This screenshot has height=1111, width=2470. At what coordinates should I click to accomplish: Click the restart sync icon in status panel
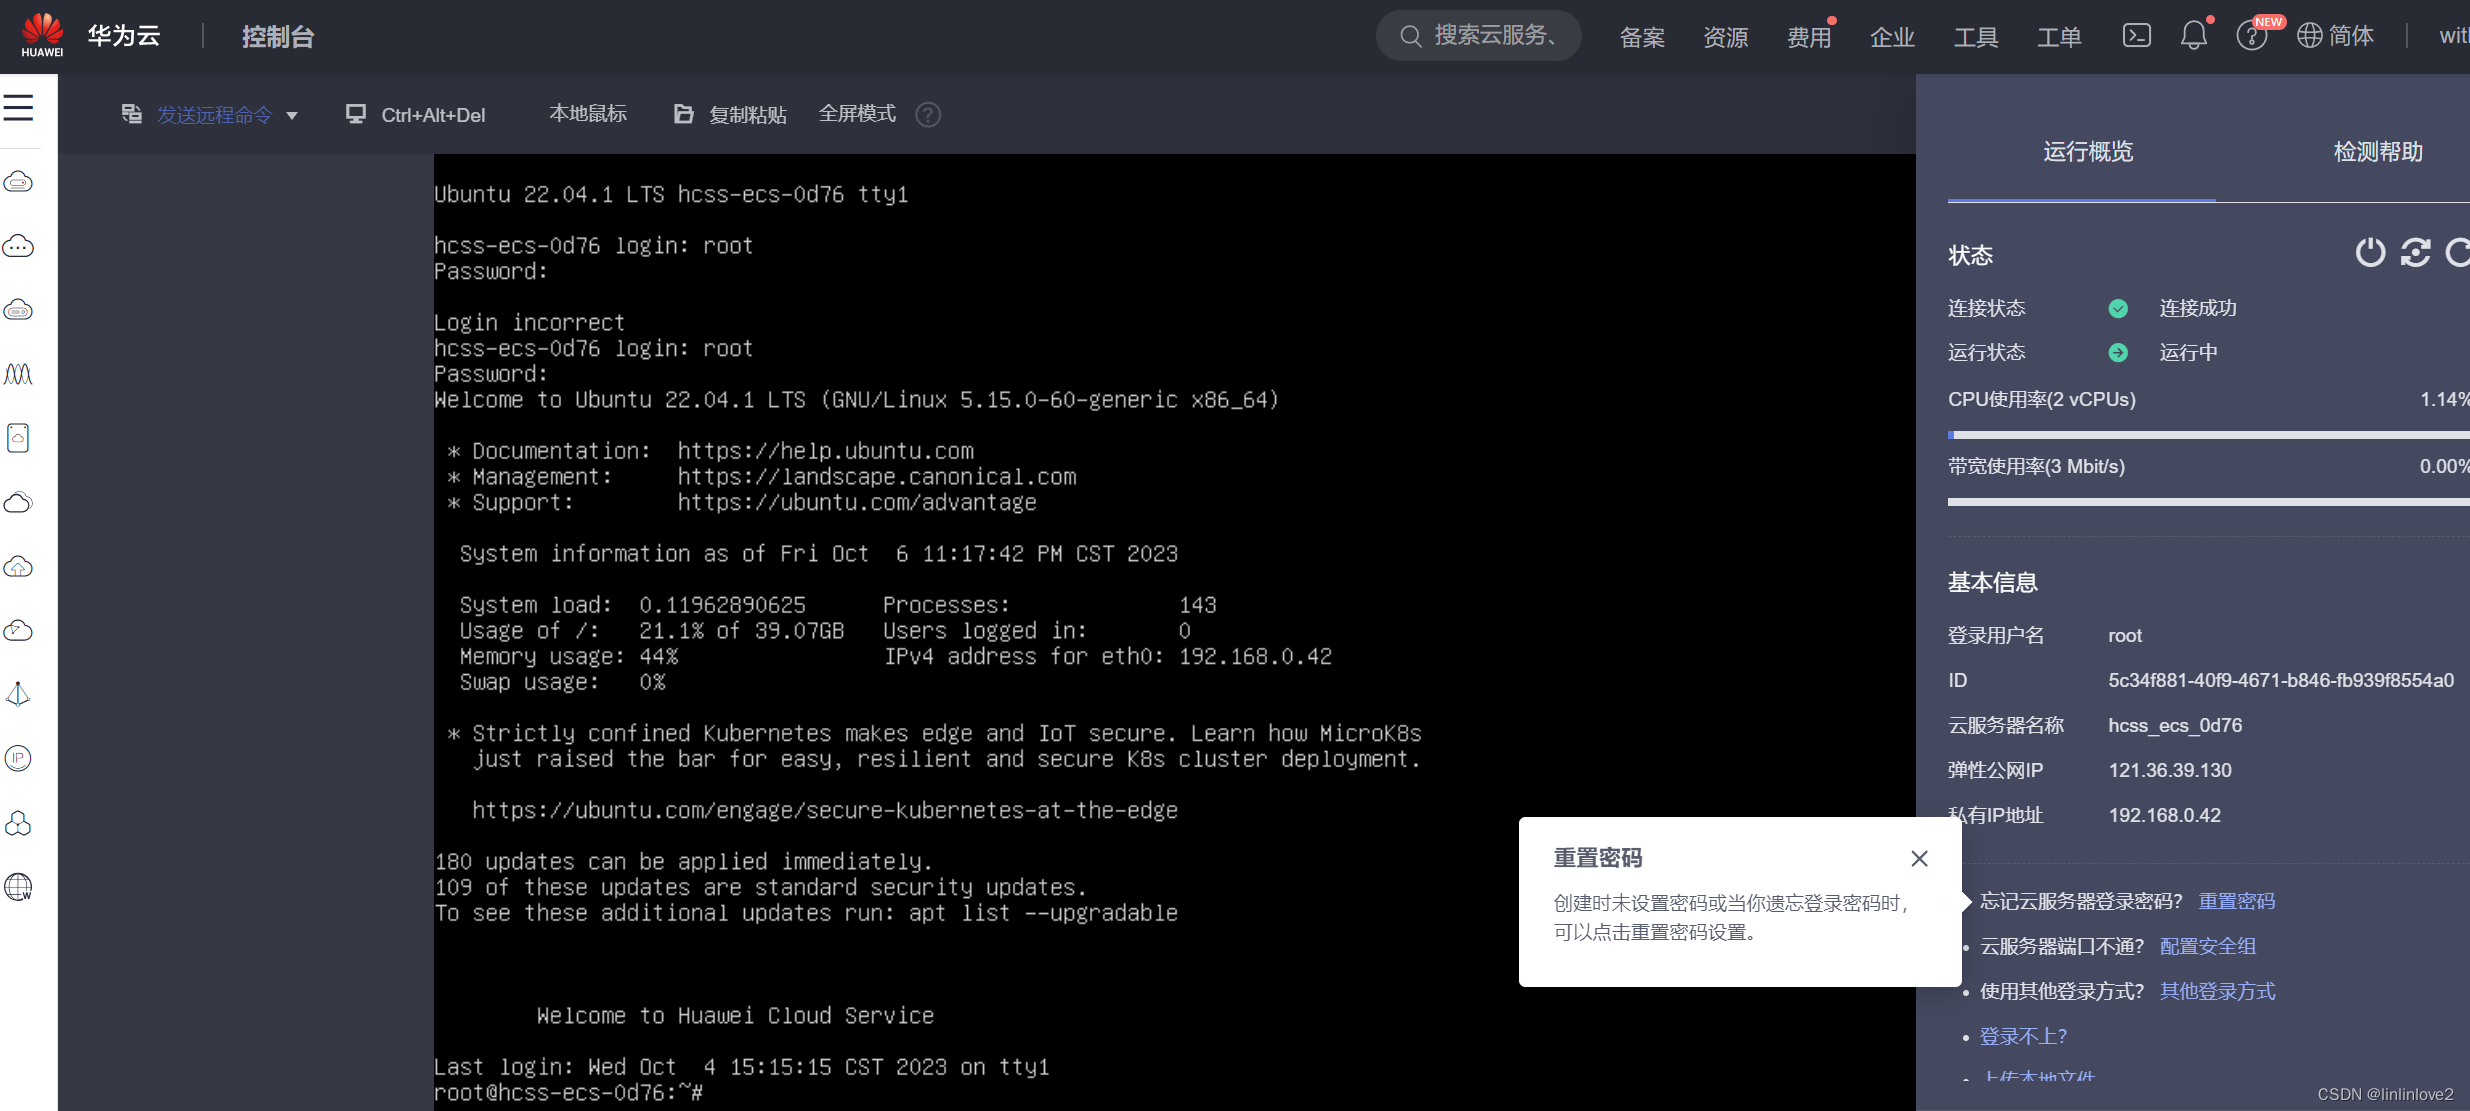coord(2415,252)
